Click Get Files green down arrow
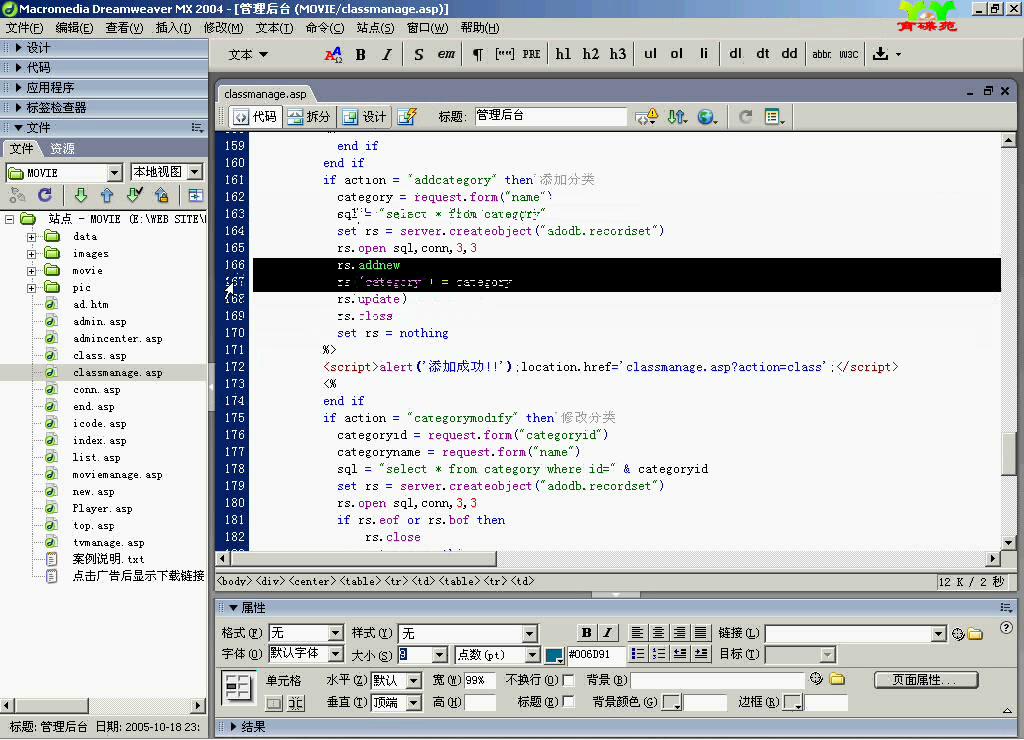Viewport: 1024px width, 740px height. (81, 195)
